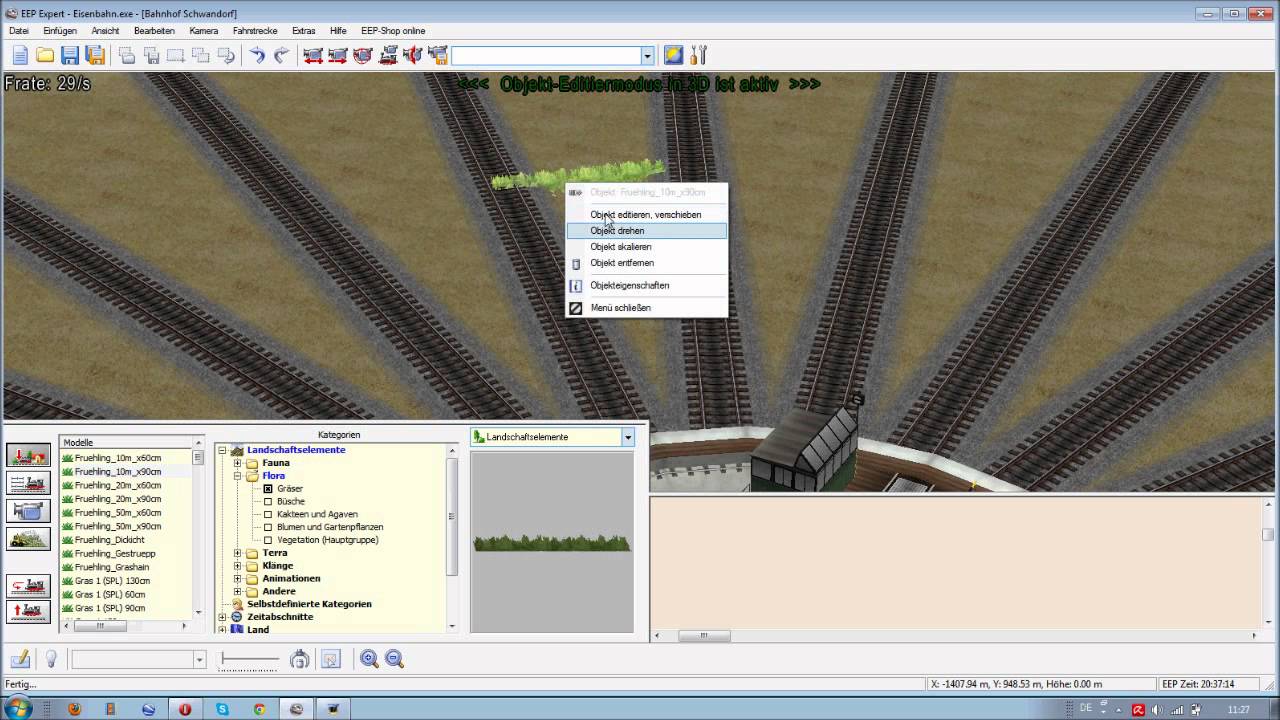Click the Open folder icon in toolbar

coord(45,55)
